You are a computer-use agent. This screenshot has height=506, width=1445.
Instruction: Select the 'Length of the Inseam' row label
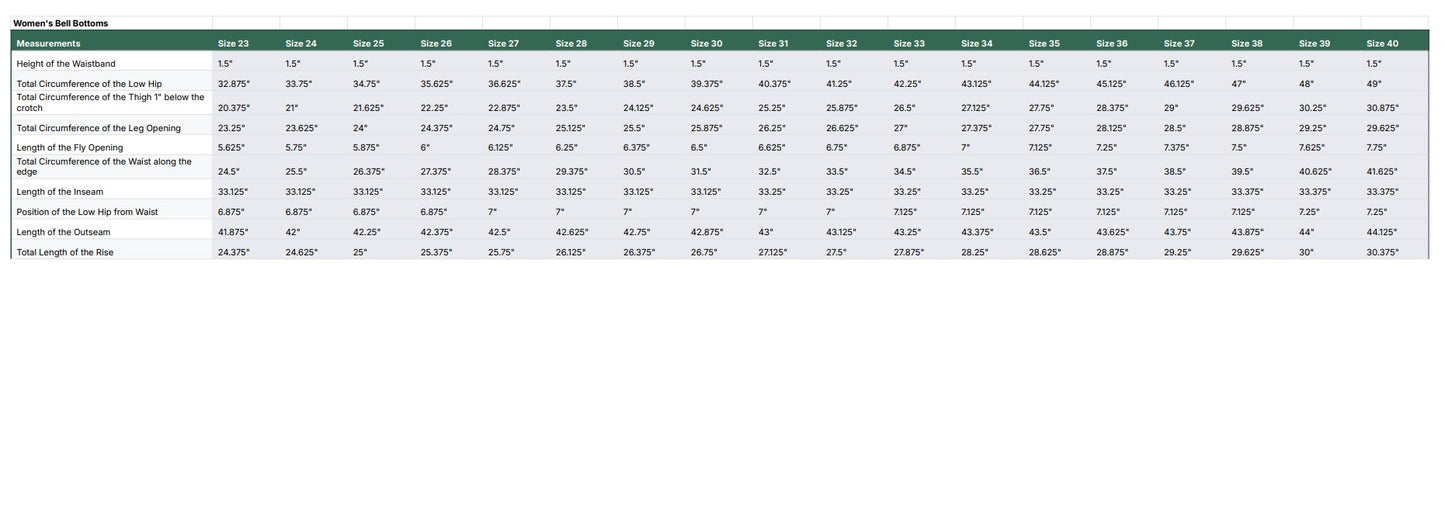60,192
